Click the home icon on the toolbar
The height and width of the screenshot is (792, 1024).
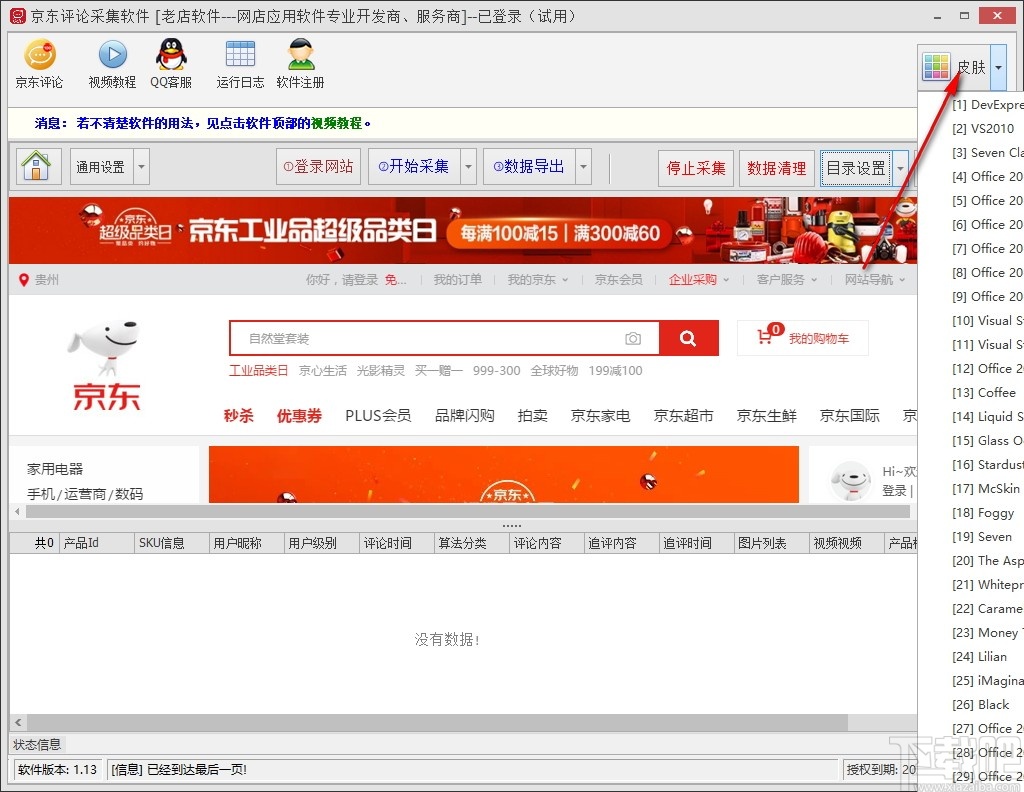(x=37, y=167)
